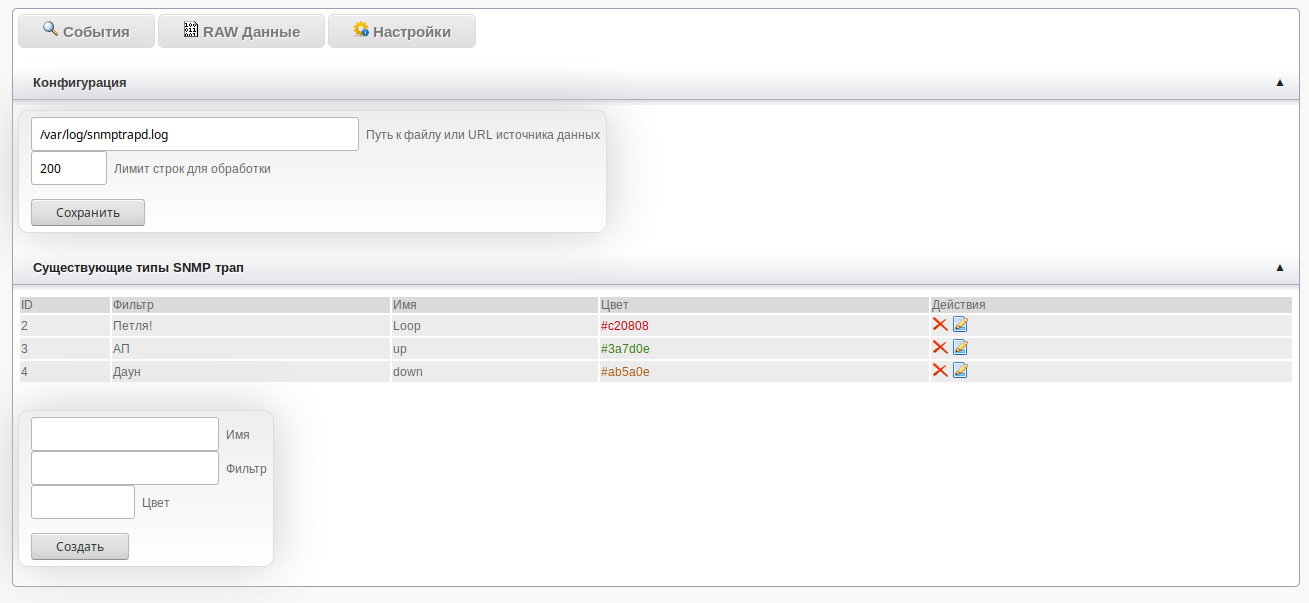This screenshot has height=603, width=1309.
Task: Delete the down trap type
Action: (x=940, y=370)
